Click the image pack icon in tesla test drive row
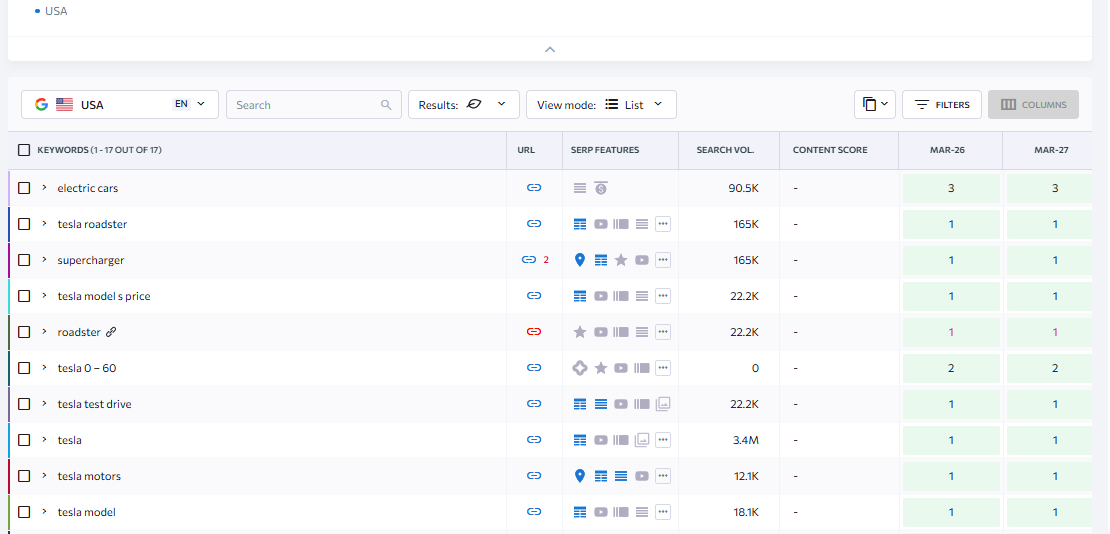This screenshot has height=534, width=1110. [663, 404]
